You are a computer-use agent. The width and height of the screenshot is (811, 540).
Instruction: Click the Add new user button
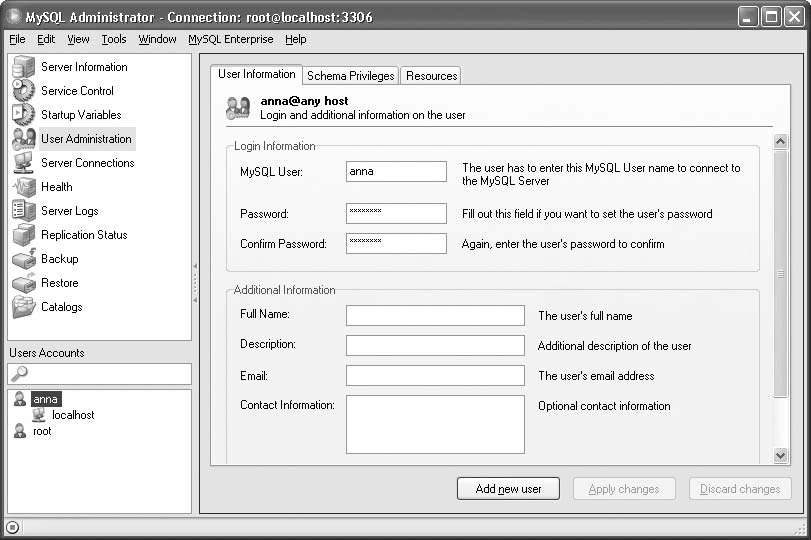click(508, 489)
